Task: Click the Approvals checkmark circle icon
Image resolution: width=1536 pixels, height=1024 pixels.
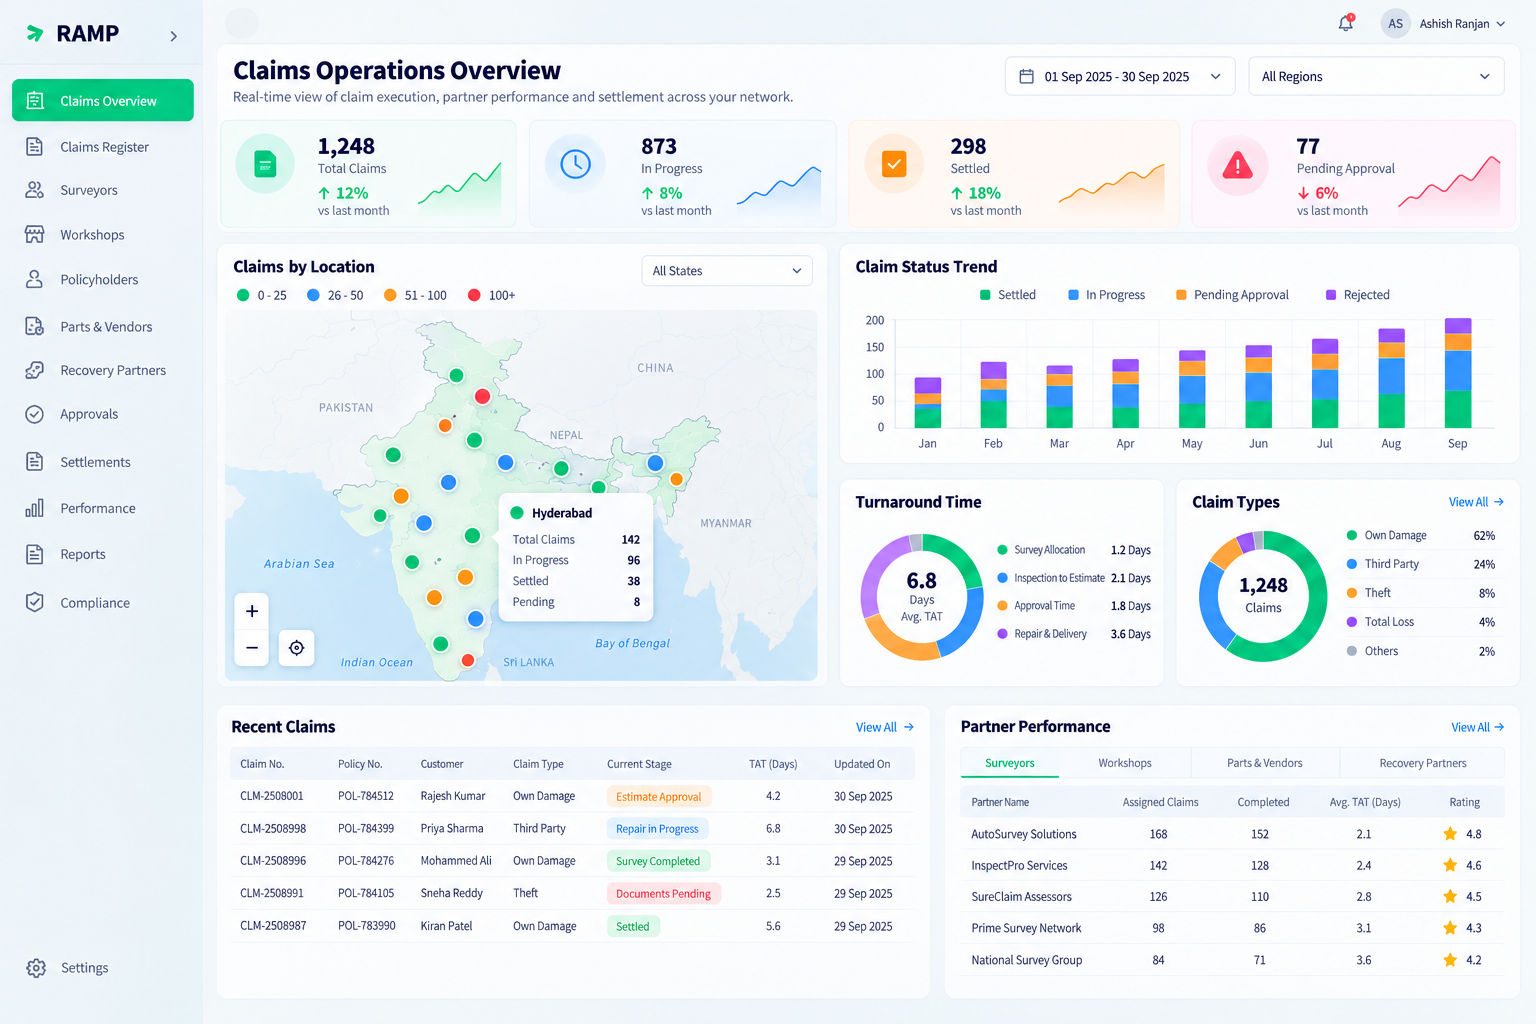Action: [34, 414]
